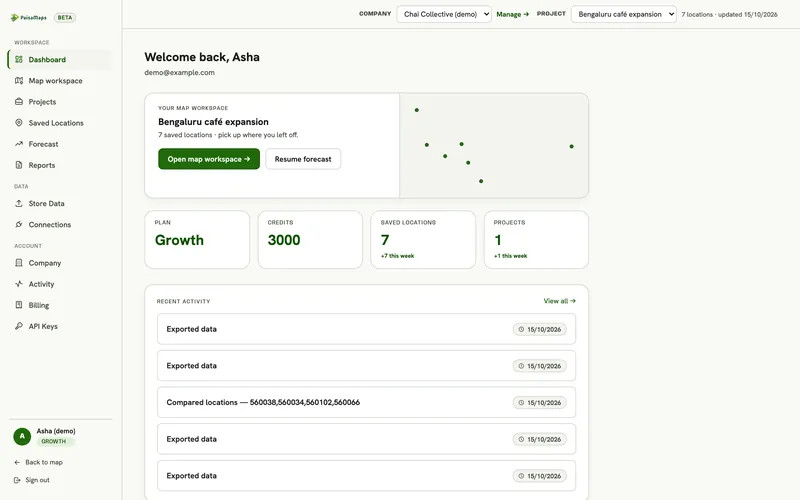Click the BETA badge next to logo
800x500 pixels.
coord(65,17)
